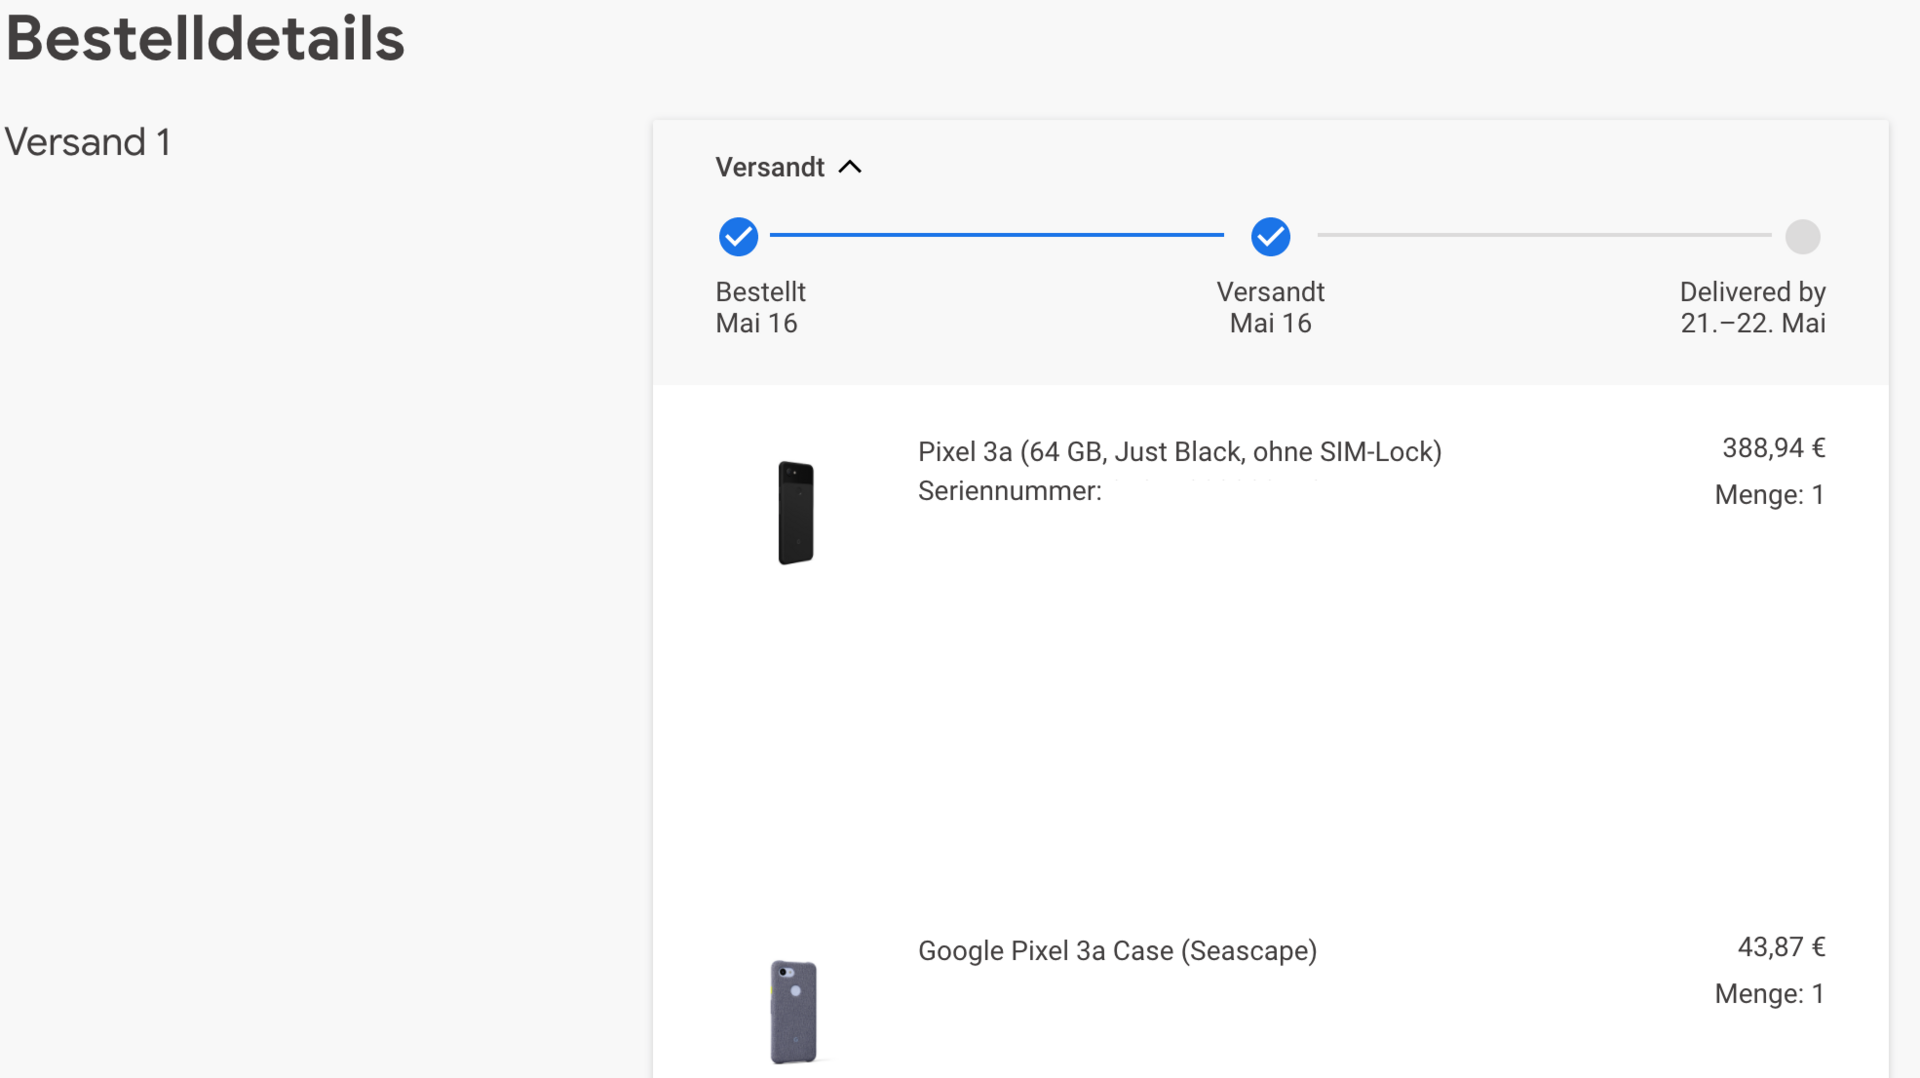Click the Bestellt checkmark step icon
The width and height of the screenshot is (1920, 1078).
tap(738, 237)
